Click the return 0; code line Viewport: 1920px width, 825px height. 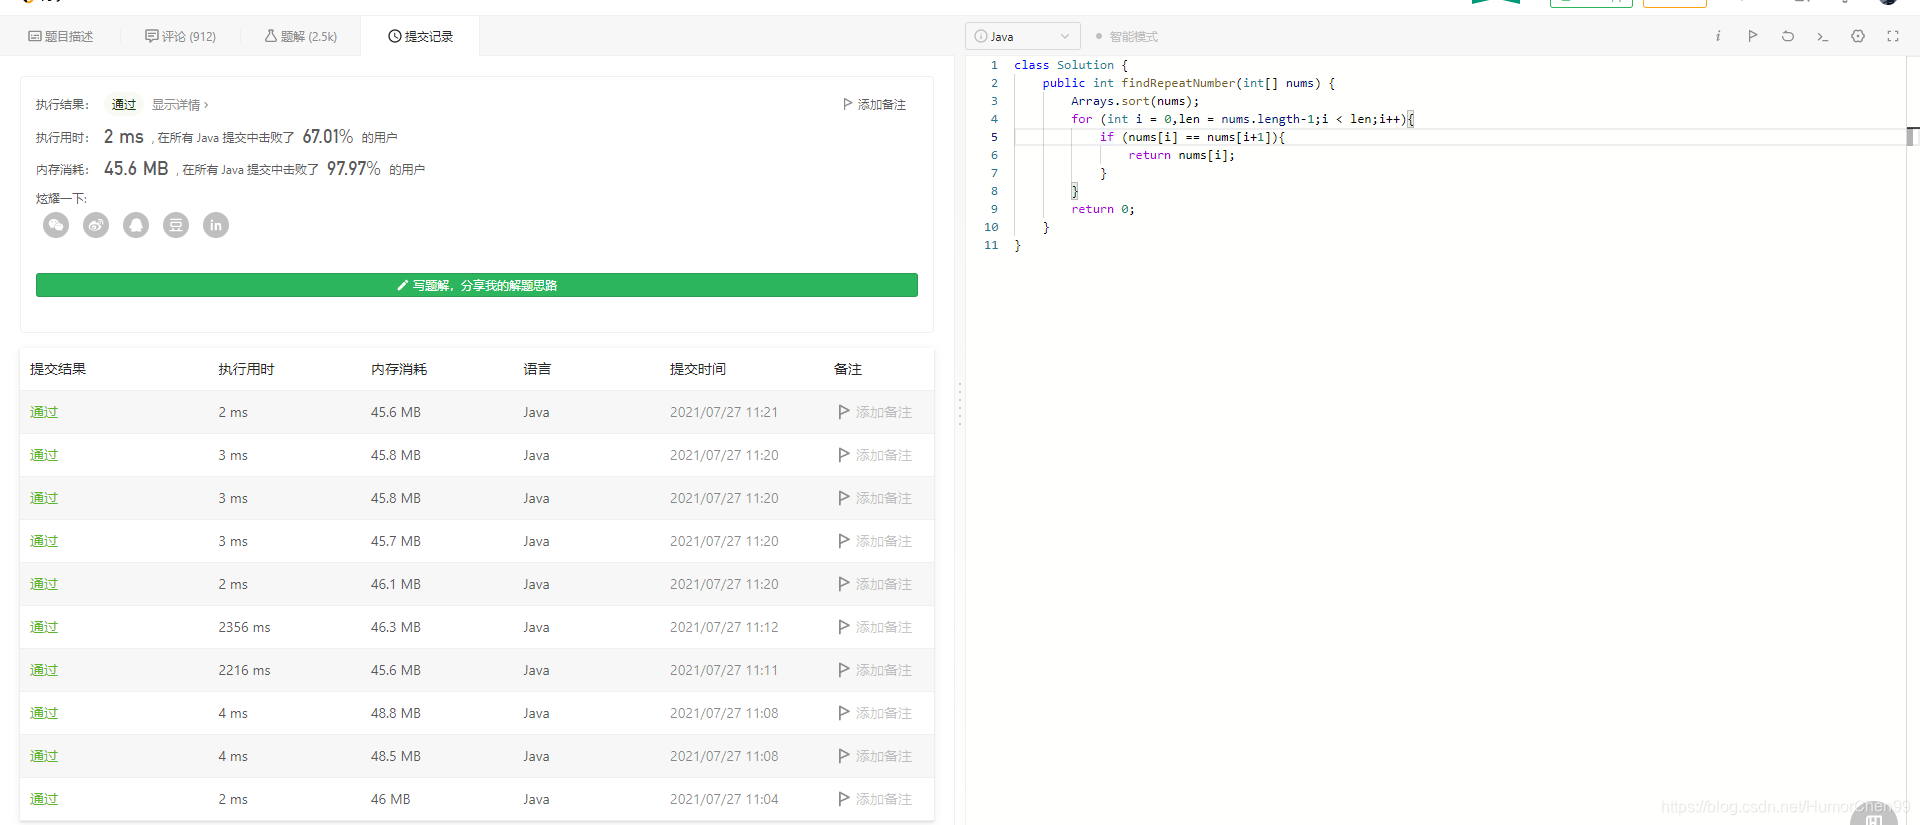click(x=1103, y=209)
